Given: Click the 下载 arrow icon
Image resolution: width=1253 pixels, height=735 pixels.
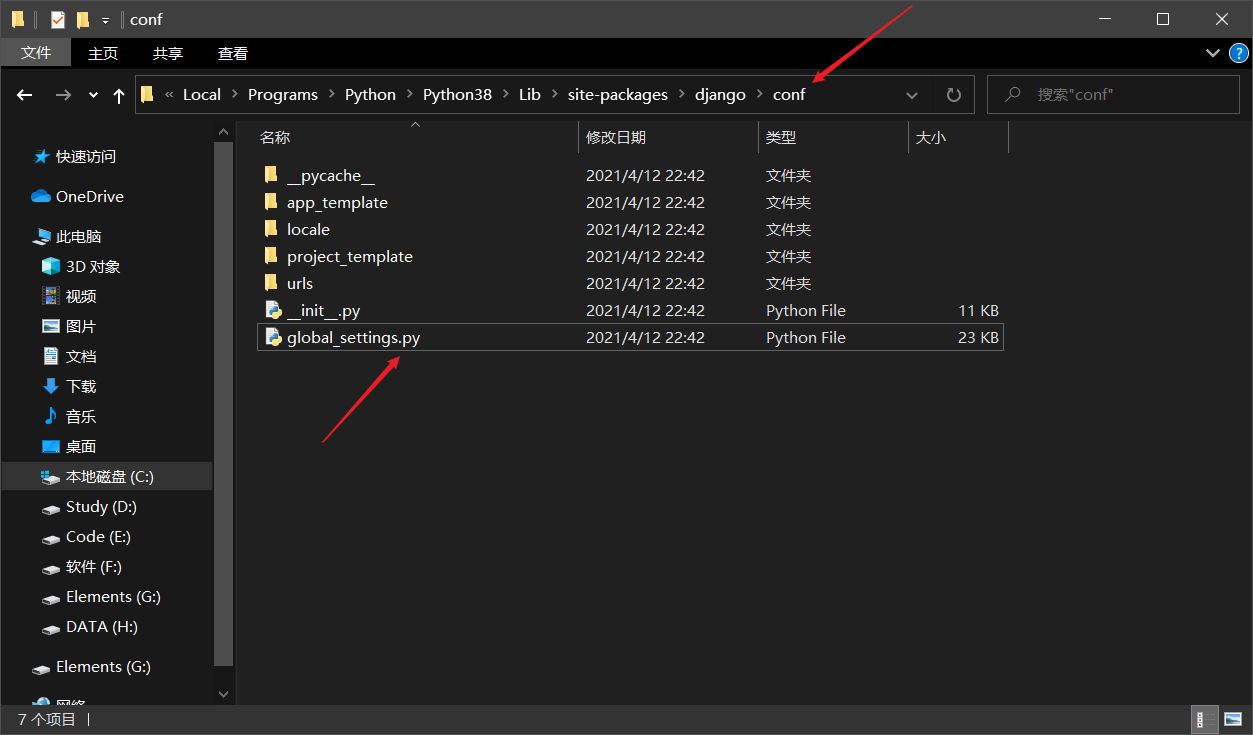Looking at the screenshot, I should tap(51, 386).
